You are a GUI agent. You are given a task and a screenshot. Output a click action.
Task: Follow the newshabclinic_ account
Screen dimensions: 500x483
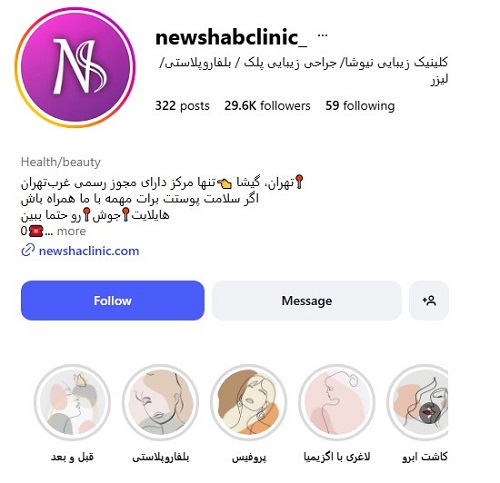click(113, 301)
